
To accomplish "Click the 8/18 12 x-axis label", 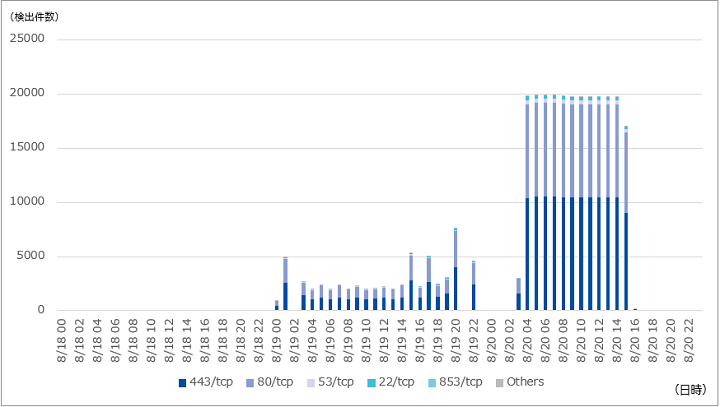I will tap(169, 341).
